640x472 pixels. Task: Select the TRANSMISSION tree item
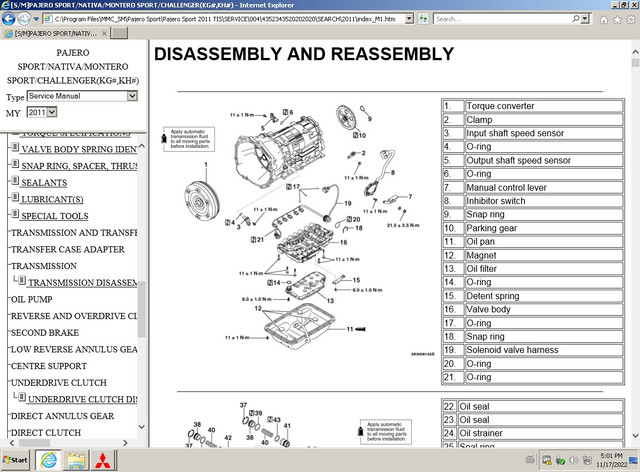[44, 266]
